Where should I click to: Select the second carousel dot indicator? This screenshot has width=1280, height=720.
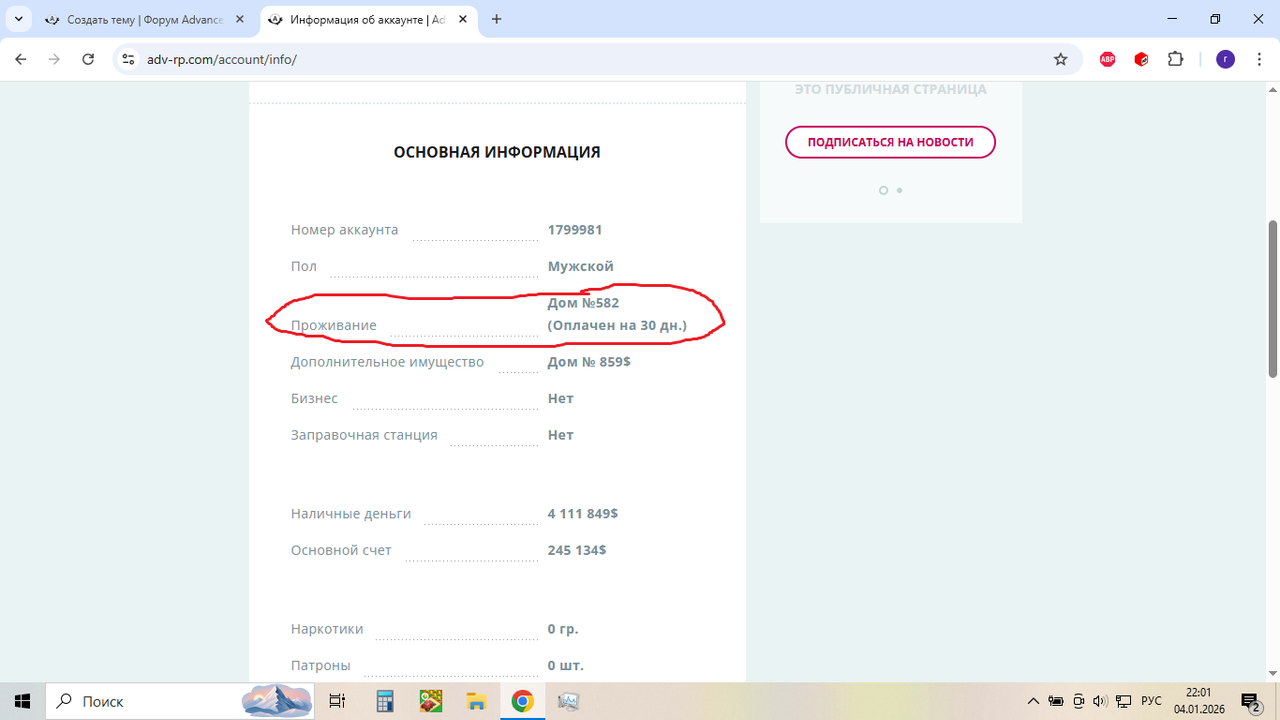(899, 190)
